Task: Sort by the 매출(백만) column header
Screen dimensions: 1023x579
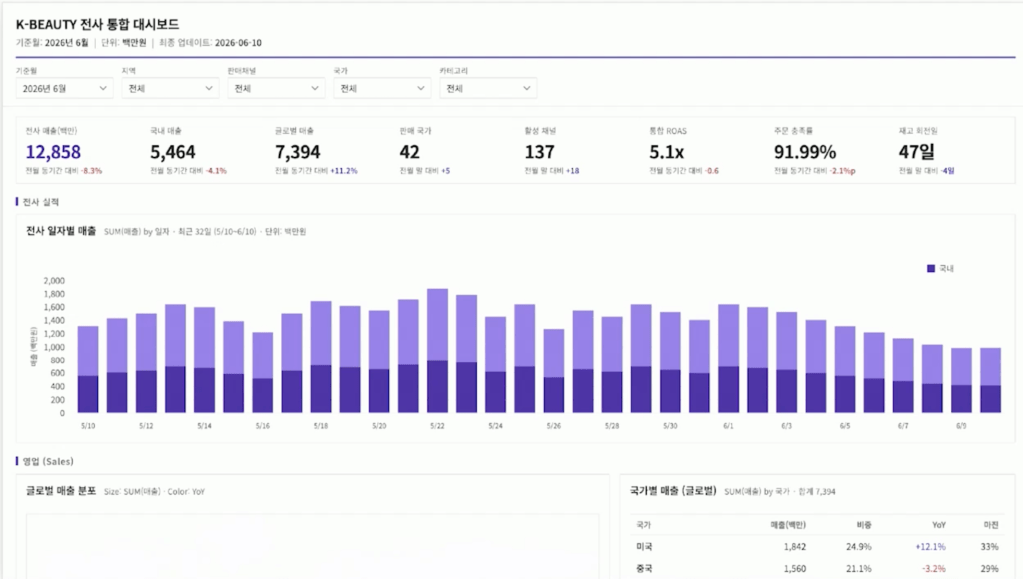Action: (787, 525)
